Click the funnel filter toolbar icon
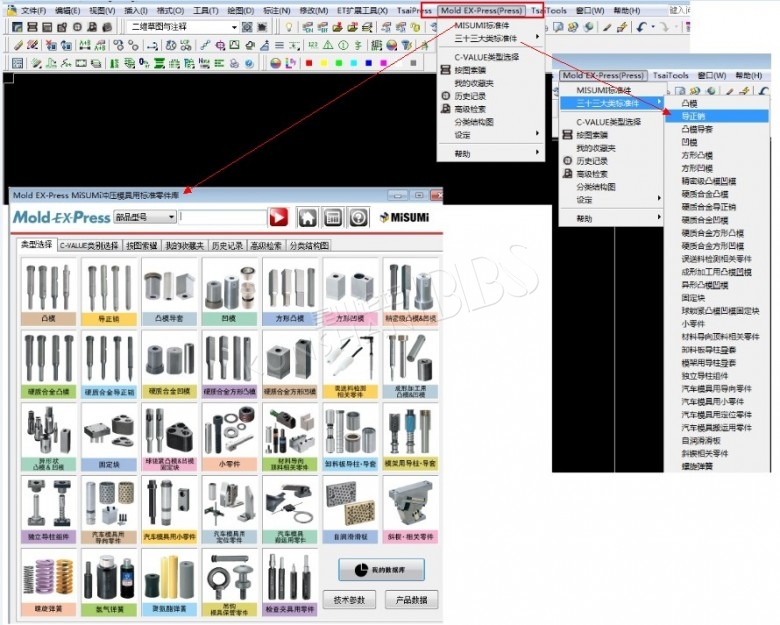780x625 pixels. click(406, 45)
